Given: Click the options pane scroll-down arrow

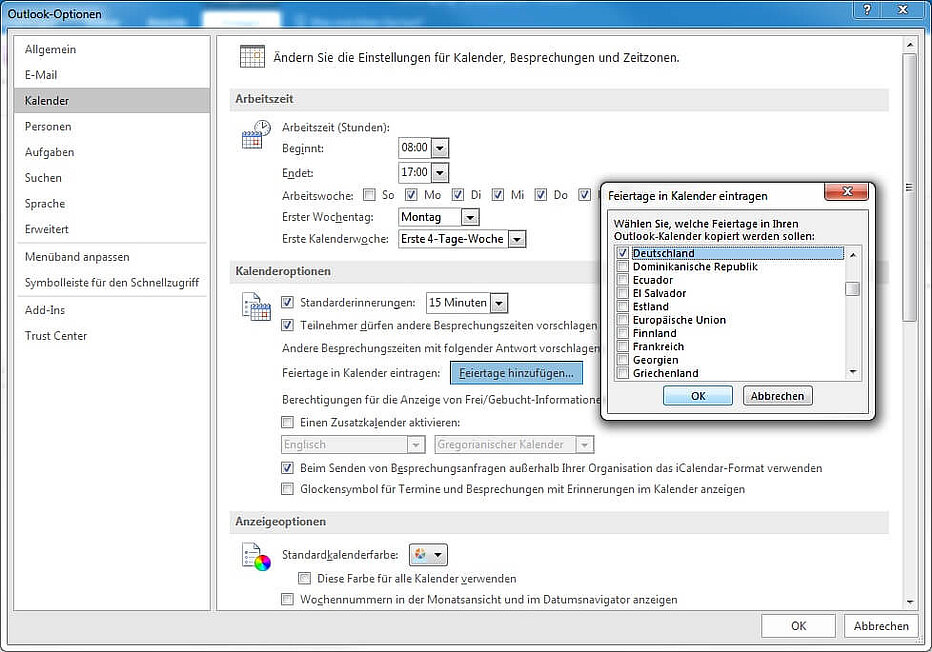Looking at the screenshot, I should tap(909, 602).
